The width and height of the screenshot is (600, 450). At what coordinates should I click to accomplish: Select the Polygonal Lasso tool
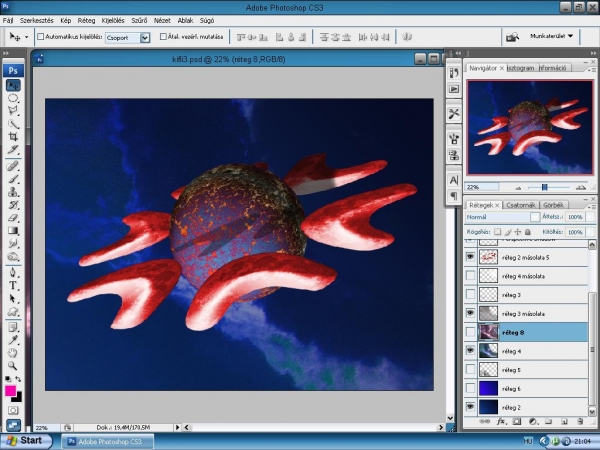pyautogui.click(x=13, y=111)
